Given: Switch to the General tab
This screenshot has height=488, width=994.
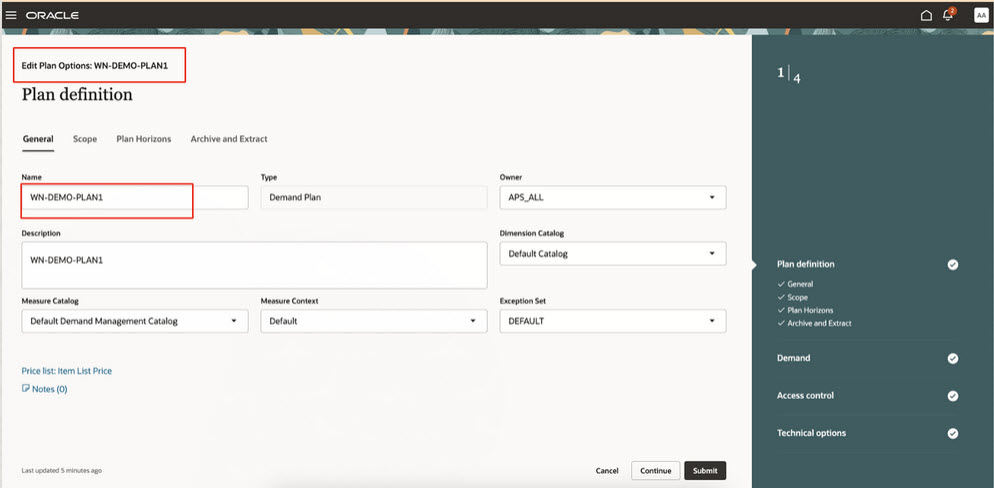Looking at the screenshot, I should click(x=38, y=139).
